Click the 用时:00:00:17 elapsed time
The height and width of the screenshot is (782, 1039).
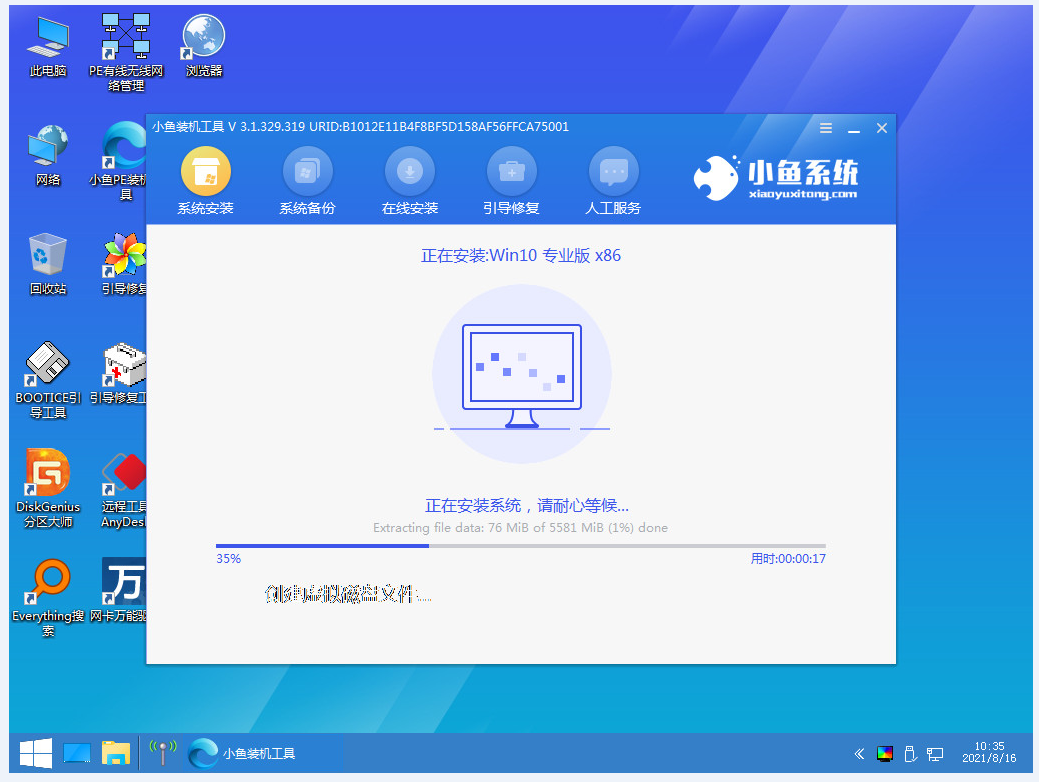click(788, 559)
